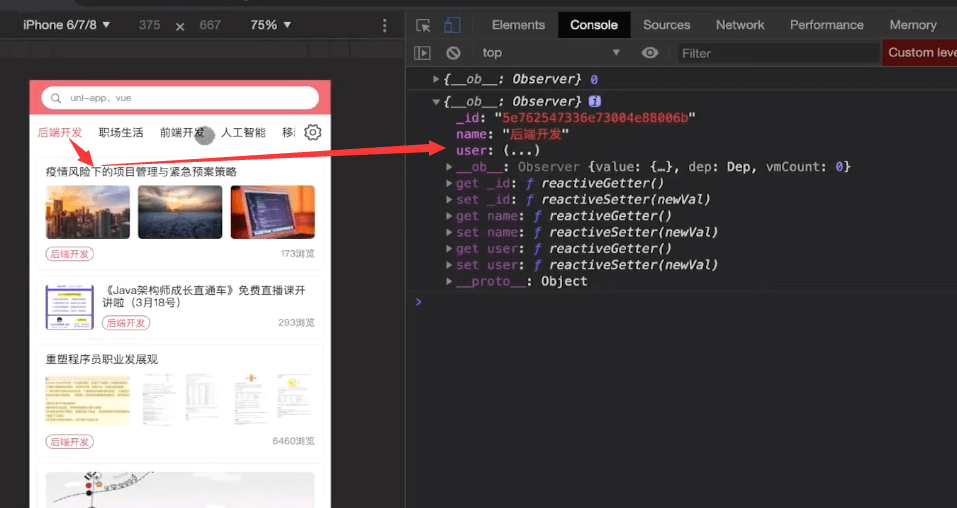The image size is (957, 508).
Task: Expand the __proto__ Object entry
Action: [x=449, y=281]
